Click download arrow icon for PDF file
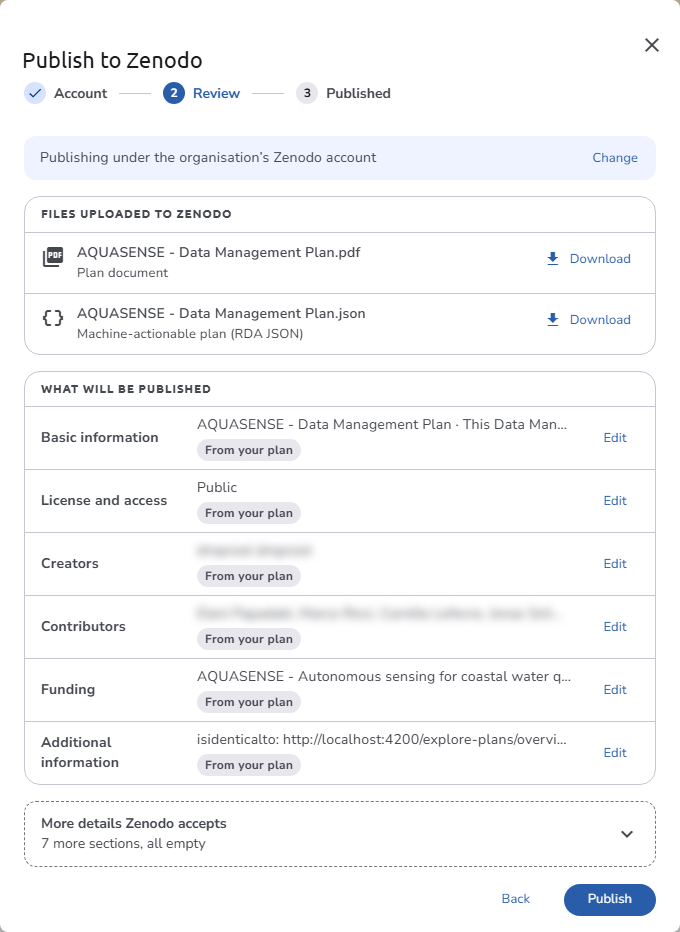The height and width of the screenshot is (932, 680). (x=553, y=259)
